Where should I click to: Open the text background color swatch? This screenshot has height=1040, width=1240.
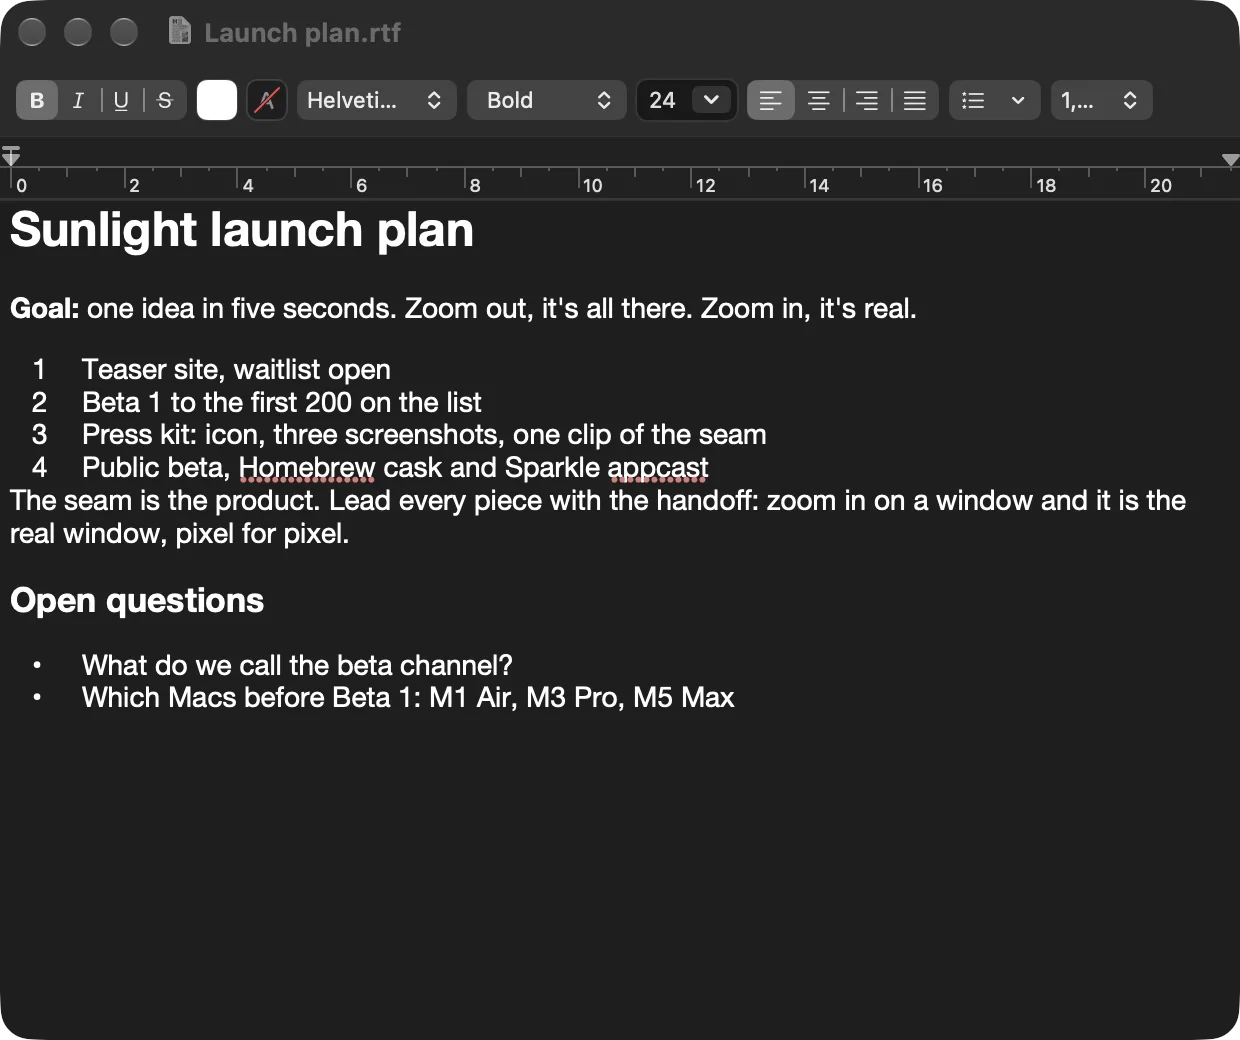point(267,100)
